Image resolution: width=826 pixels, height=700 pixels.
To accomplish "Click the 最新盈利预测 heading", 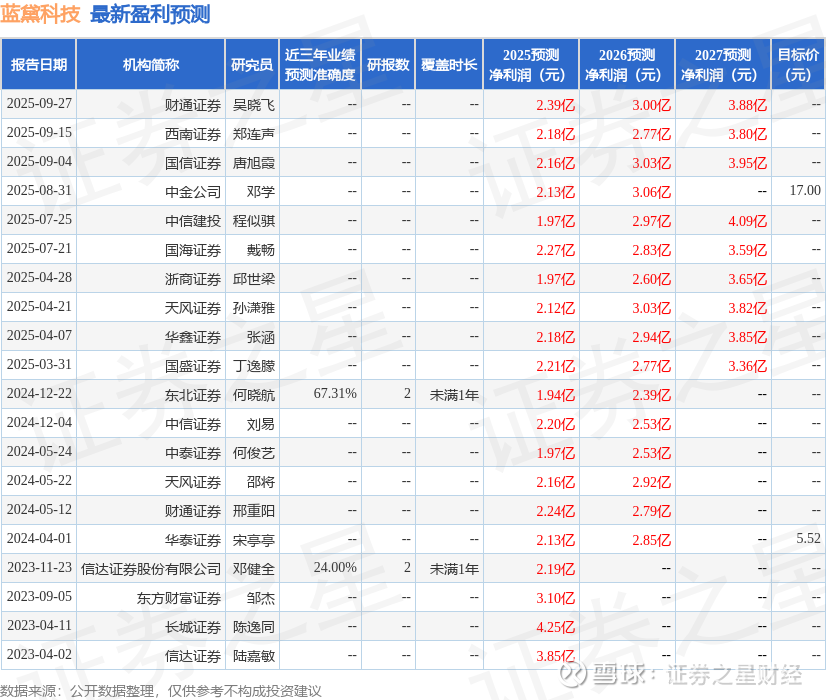I will [x=150, y=14].
